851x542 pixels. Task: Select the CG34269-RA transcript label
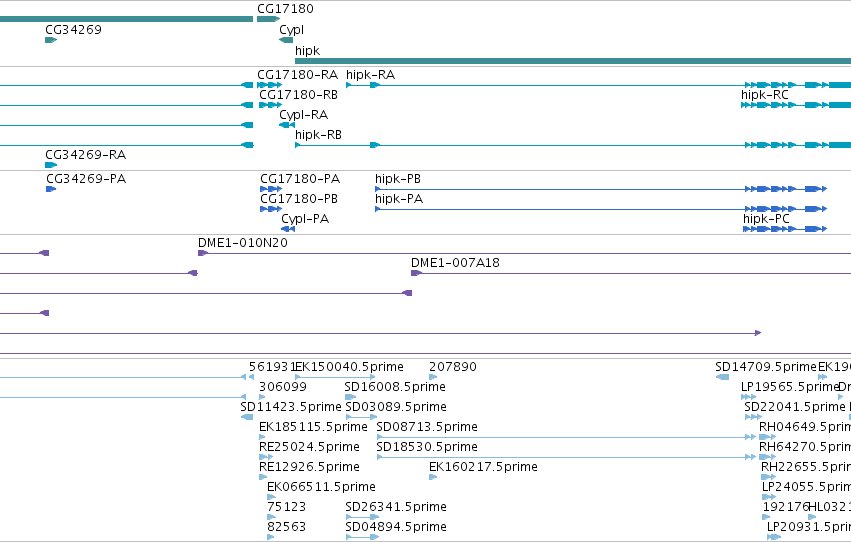[x=86, y=155]
